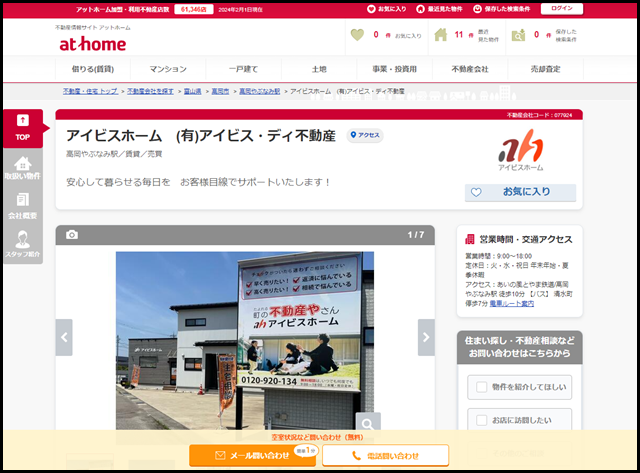Click 富山県 breadcrumb link
Image resolution: width=640 pixels, height=473 pixels.
pos(192,91)
